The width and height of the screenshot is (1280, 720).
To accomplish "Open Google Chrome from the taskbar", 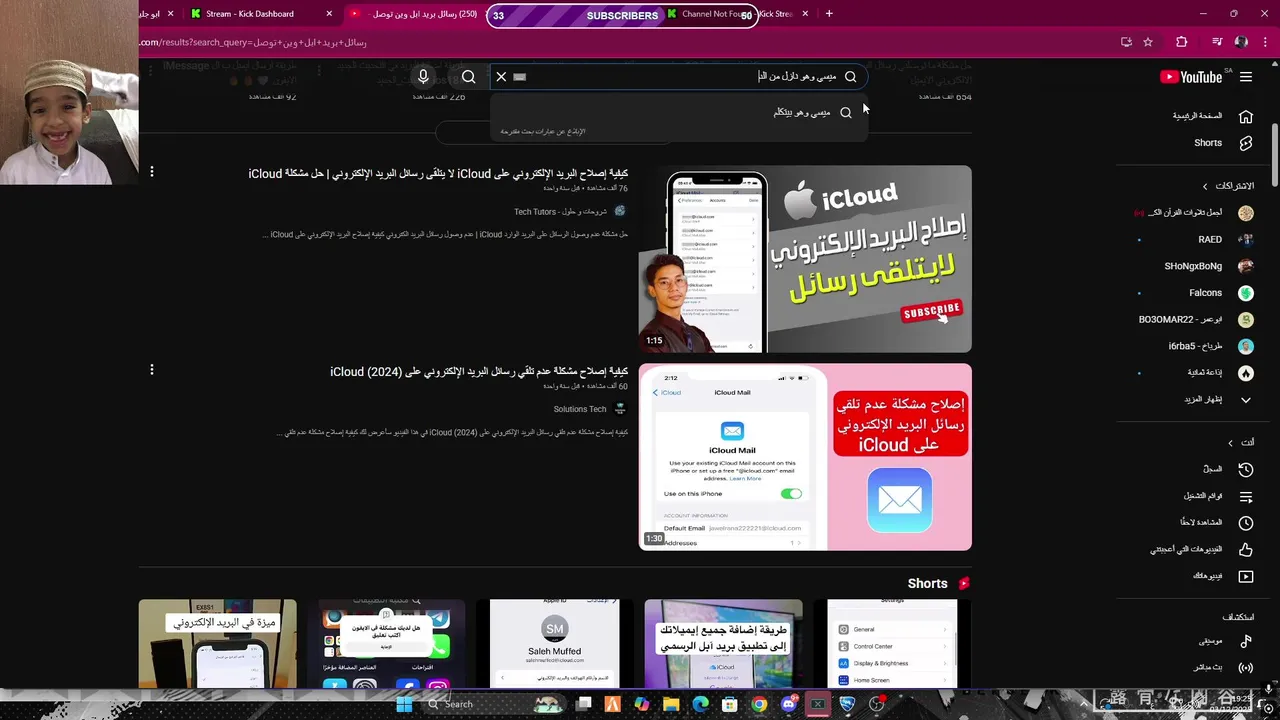I will pyautogui.click(x=759, y=704).
